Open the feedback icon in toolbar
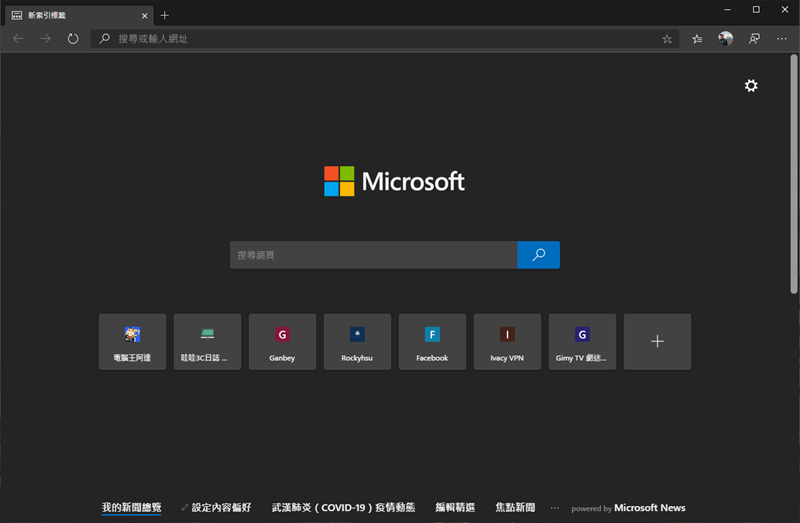This screenshot has height=523, width=800. [x=754, y=39]
